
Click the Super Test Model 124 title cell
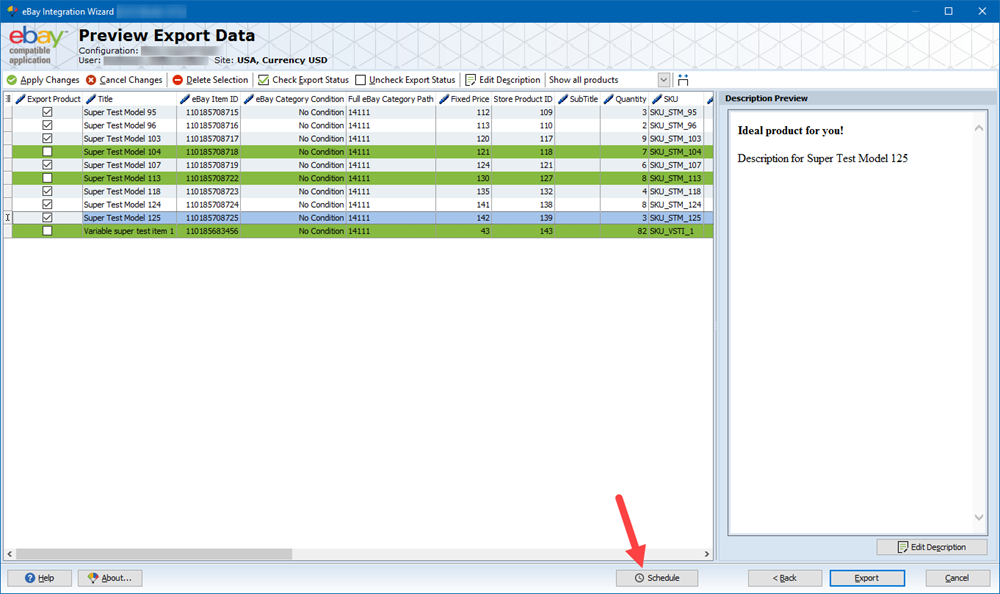[129, 205]
